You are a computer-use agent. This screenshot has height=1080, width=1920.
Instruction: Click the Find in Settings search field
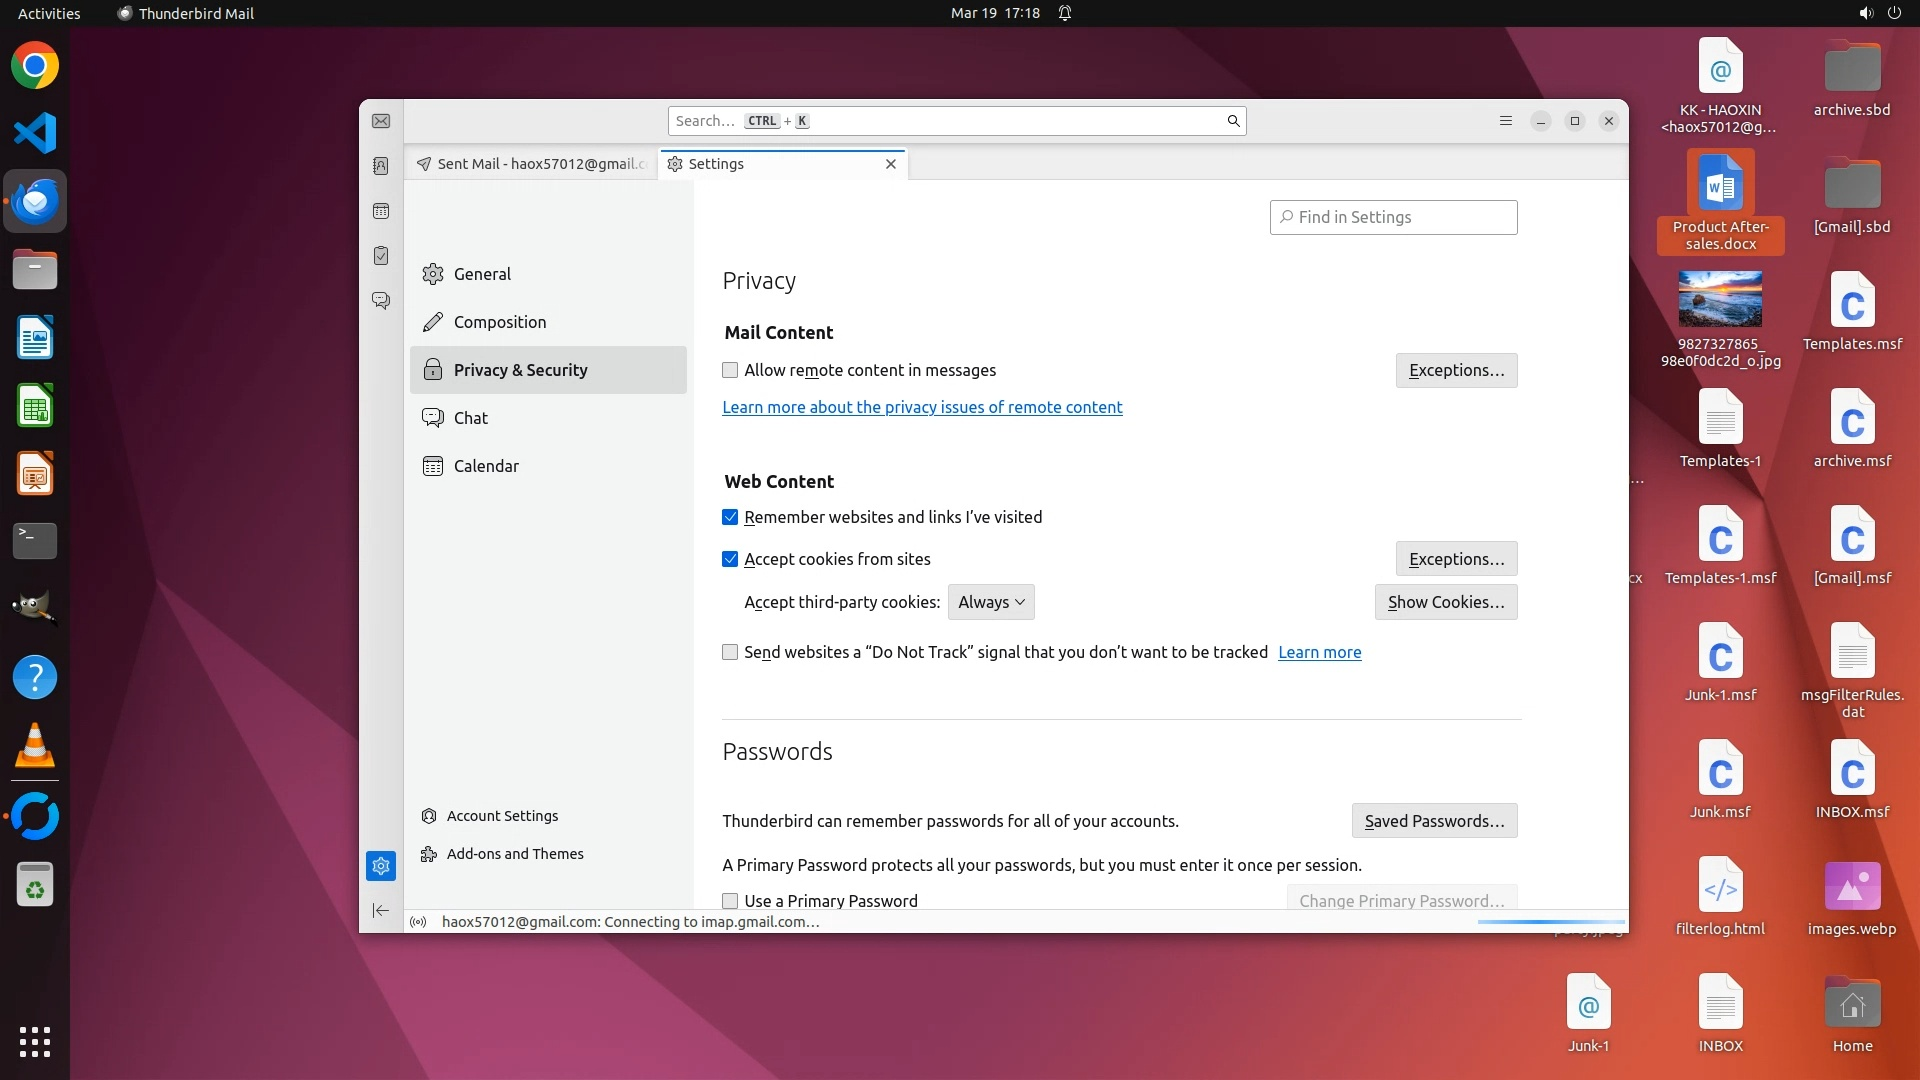click(1394, 217)
